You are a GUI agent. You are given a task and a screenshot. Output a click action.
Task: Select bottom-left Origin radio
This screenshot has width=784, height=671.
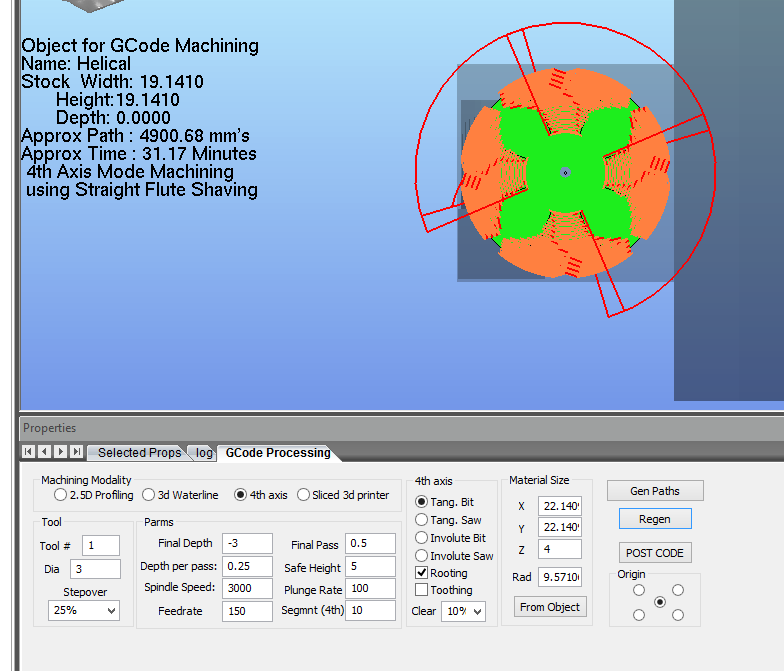[639, 615]
